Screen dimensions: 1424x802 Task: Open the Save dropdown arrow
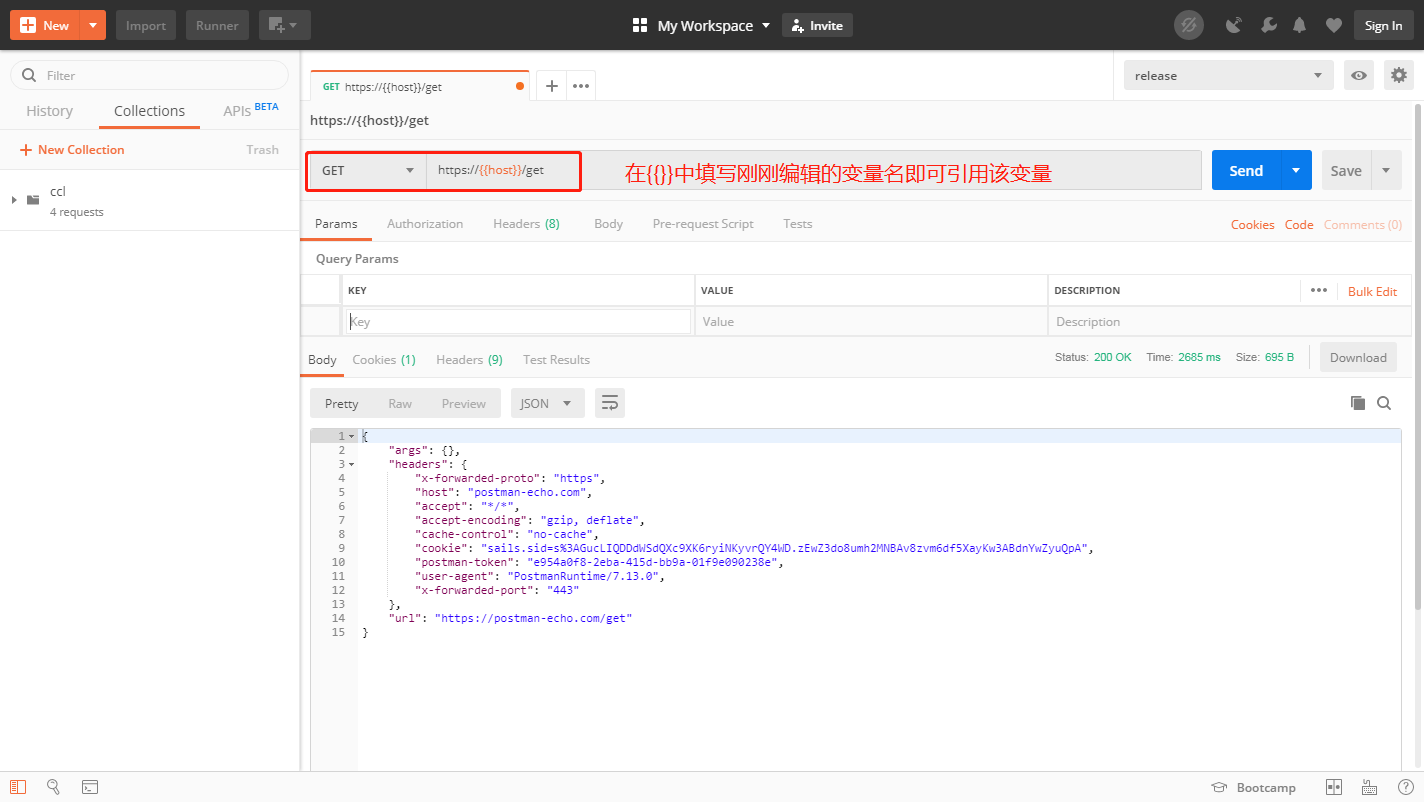pos(1386,171)
